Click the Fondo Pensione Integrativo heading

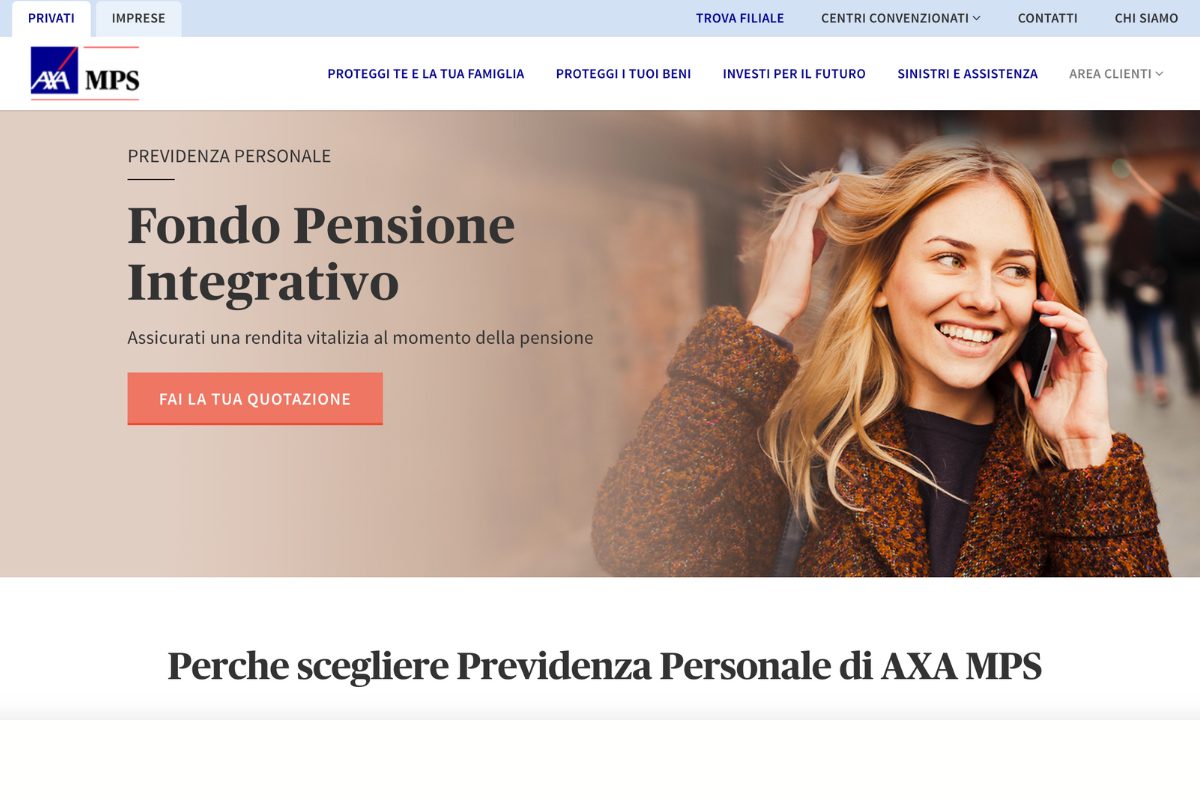coord(321,253)
